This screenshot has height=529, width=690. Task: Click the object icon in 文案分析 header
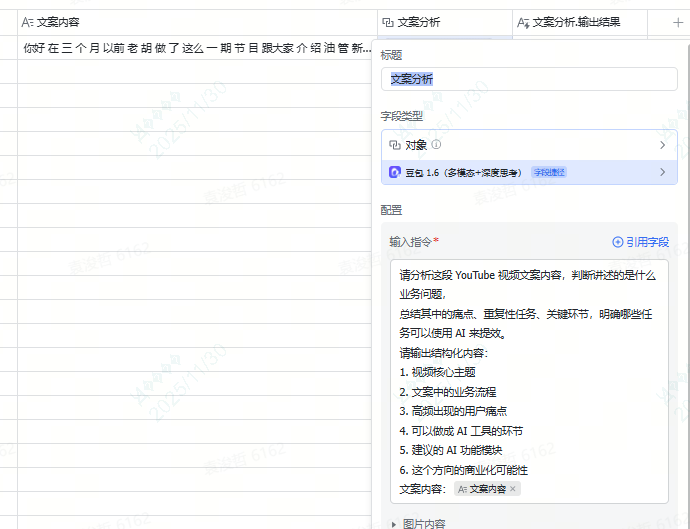click(388, 21)
